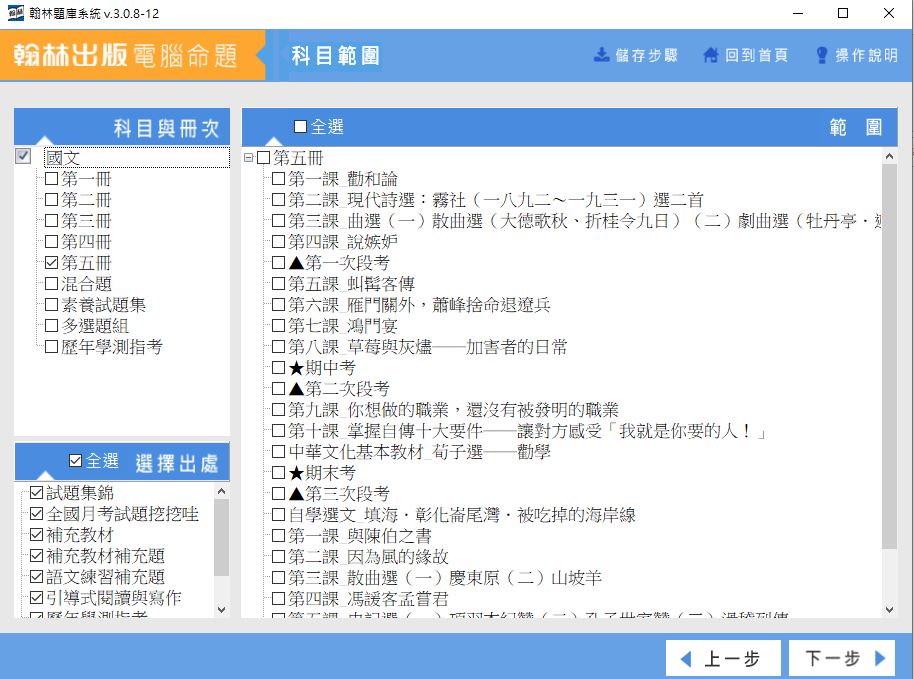This screenshot has width=914, height=679.
Task: Select 第一課_與陳伯之書 row text
Action: (x=360, y=536)
